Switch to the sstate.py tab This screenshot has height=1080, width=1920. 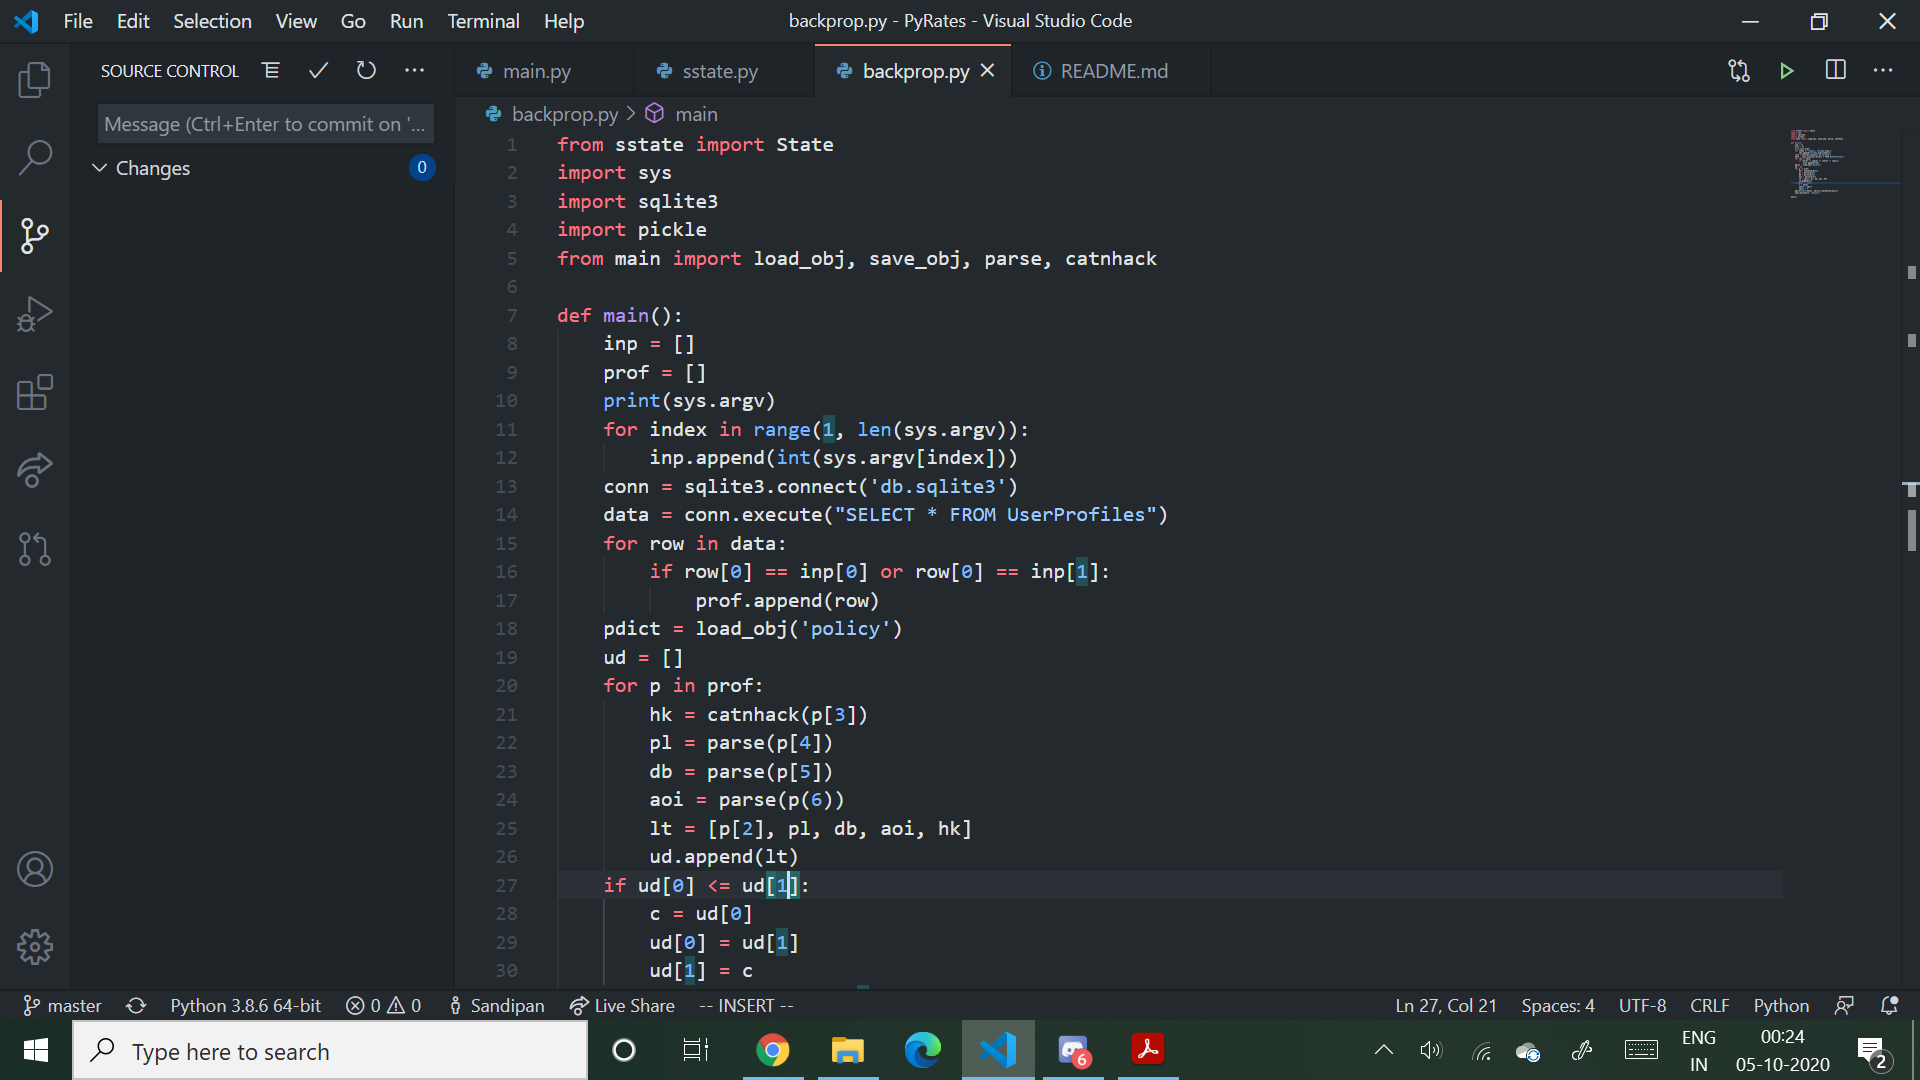(719, 71)
